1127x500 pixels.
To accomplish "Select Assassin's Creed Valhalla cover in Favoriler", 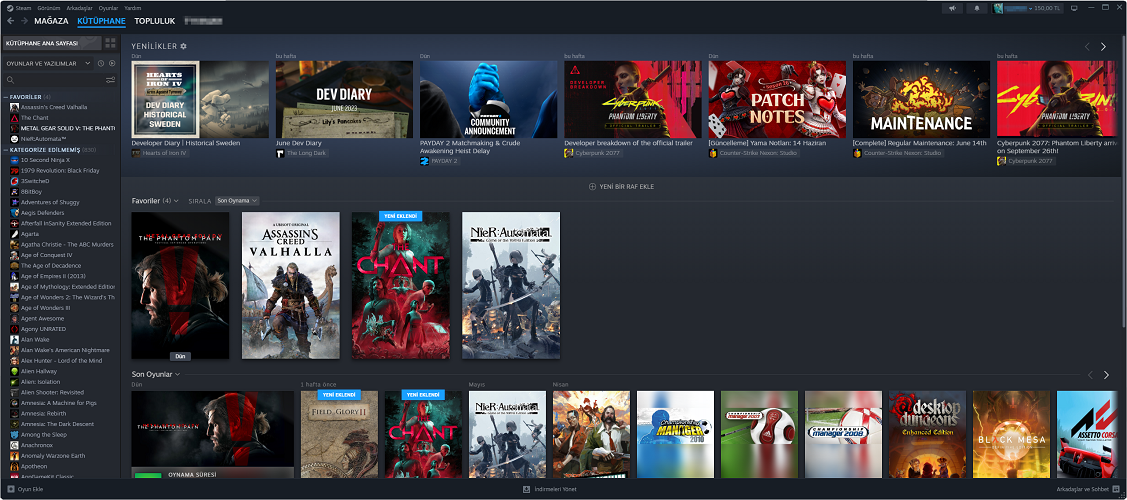I will click(290, 285).
